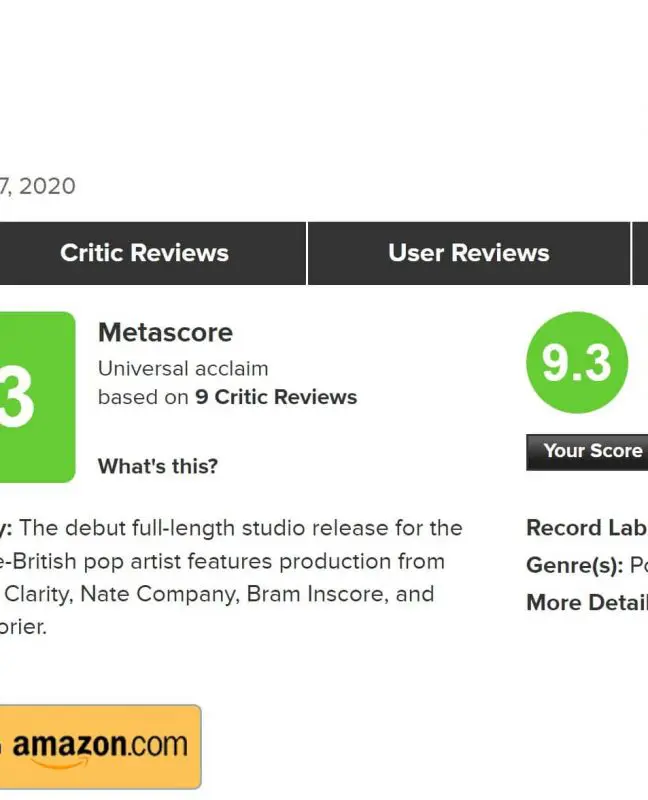
Task: Click the green Metascore number box
Action: coord(36,397)
